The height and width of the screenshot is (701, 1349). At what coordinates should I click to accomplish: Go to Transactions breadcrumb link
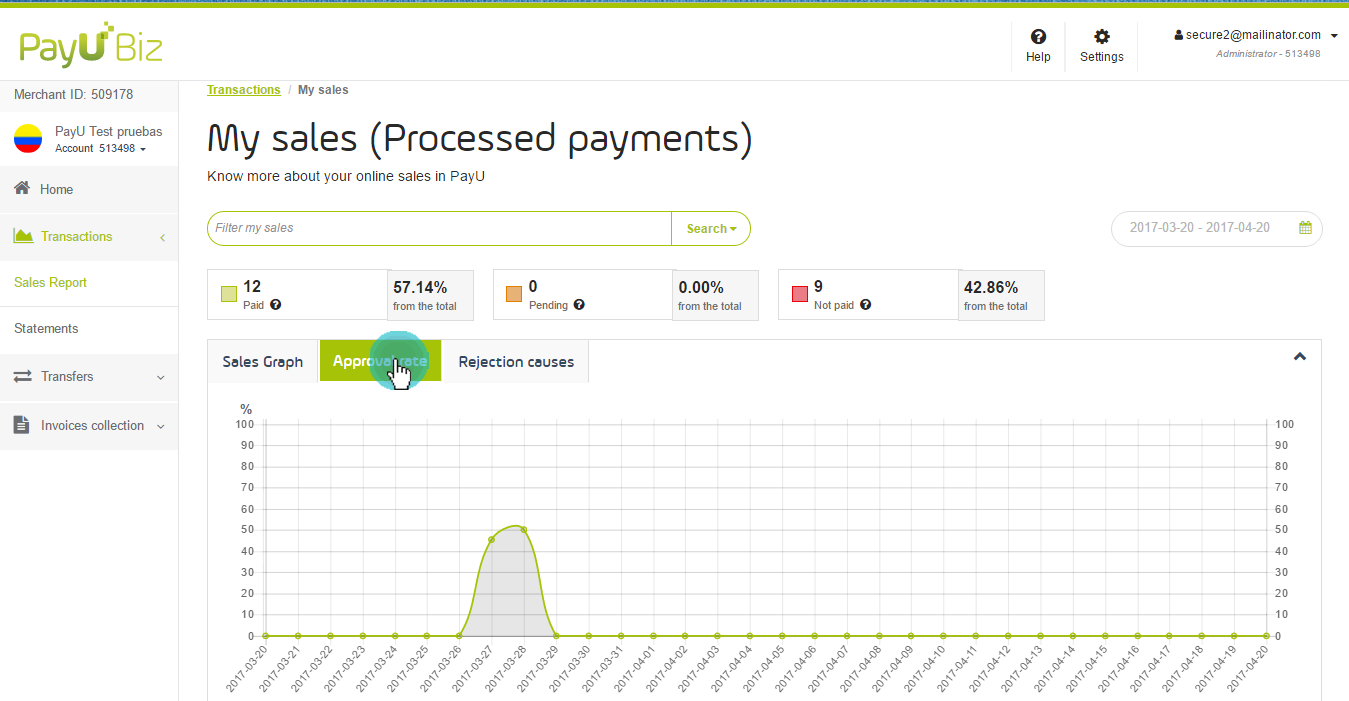[243, 90]
